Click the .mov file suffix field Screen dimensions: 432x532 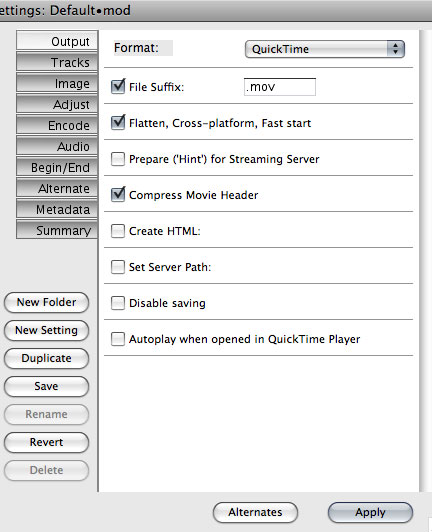(280, 87)
